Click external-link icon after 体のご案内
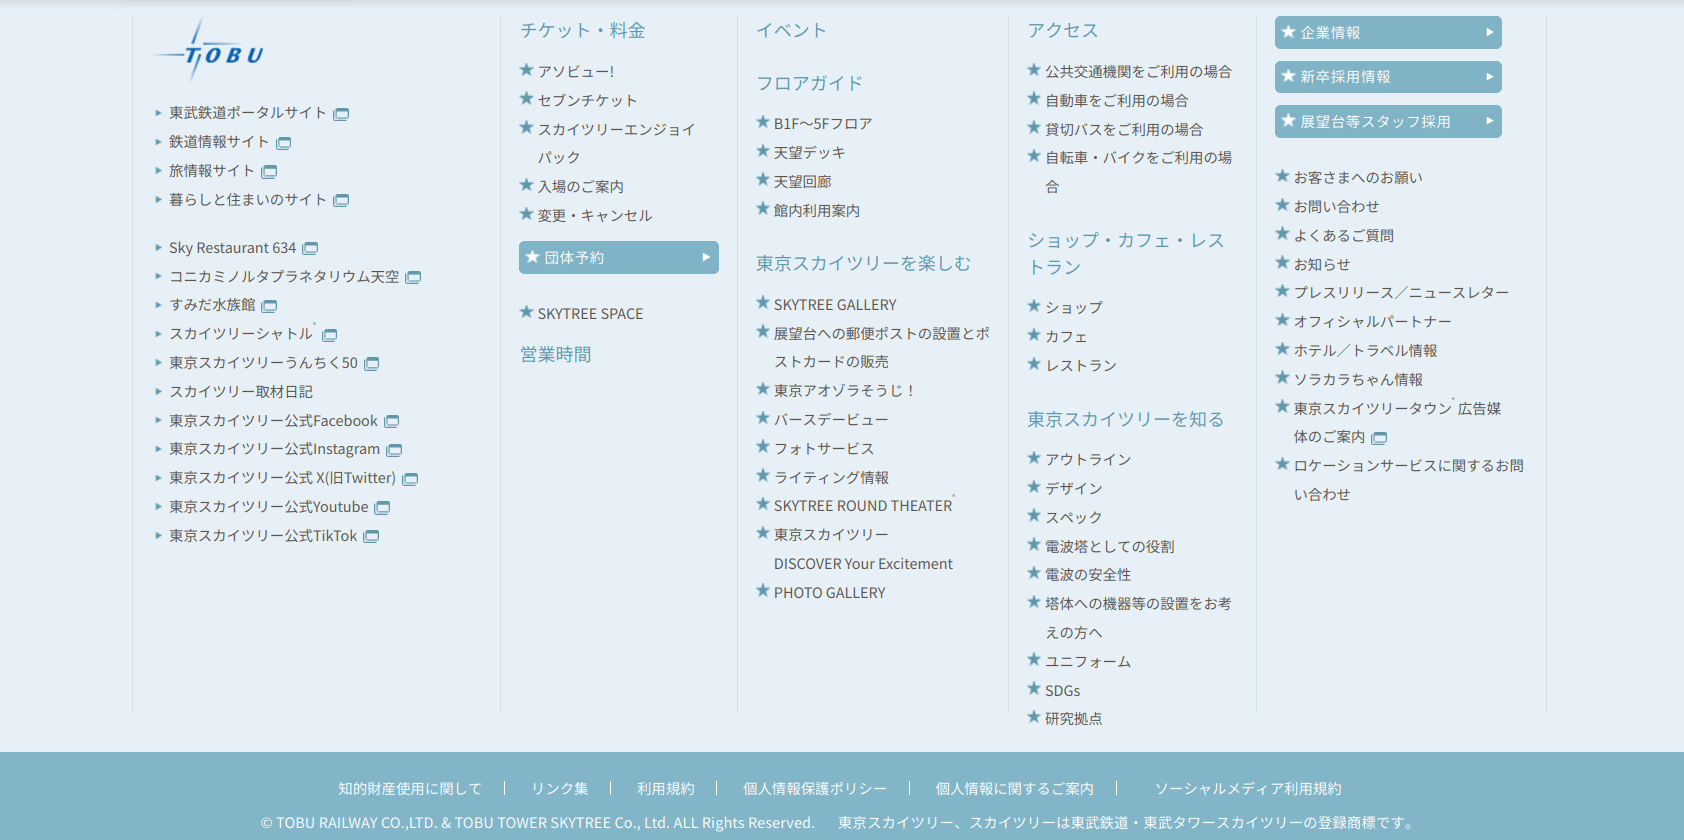 pos(1379,438)
